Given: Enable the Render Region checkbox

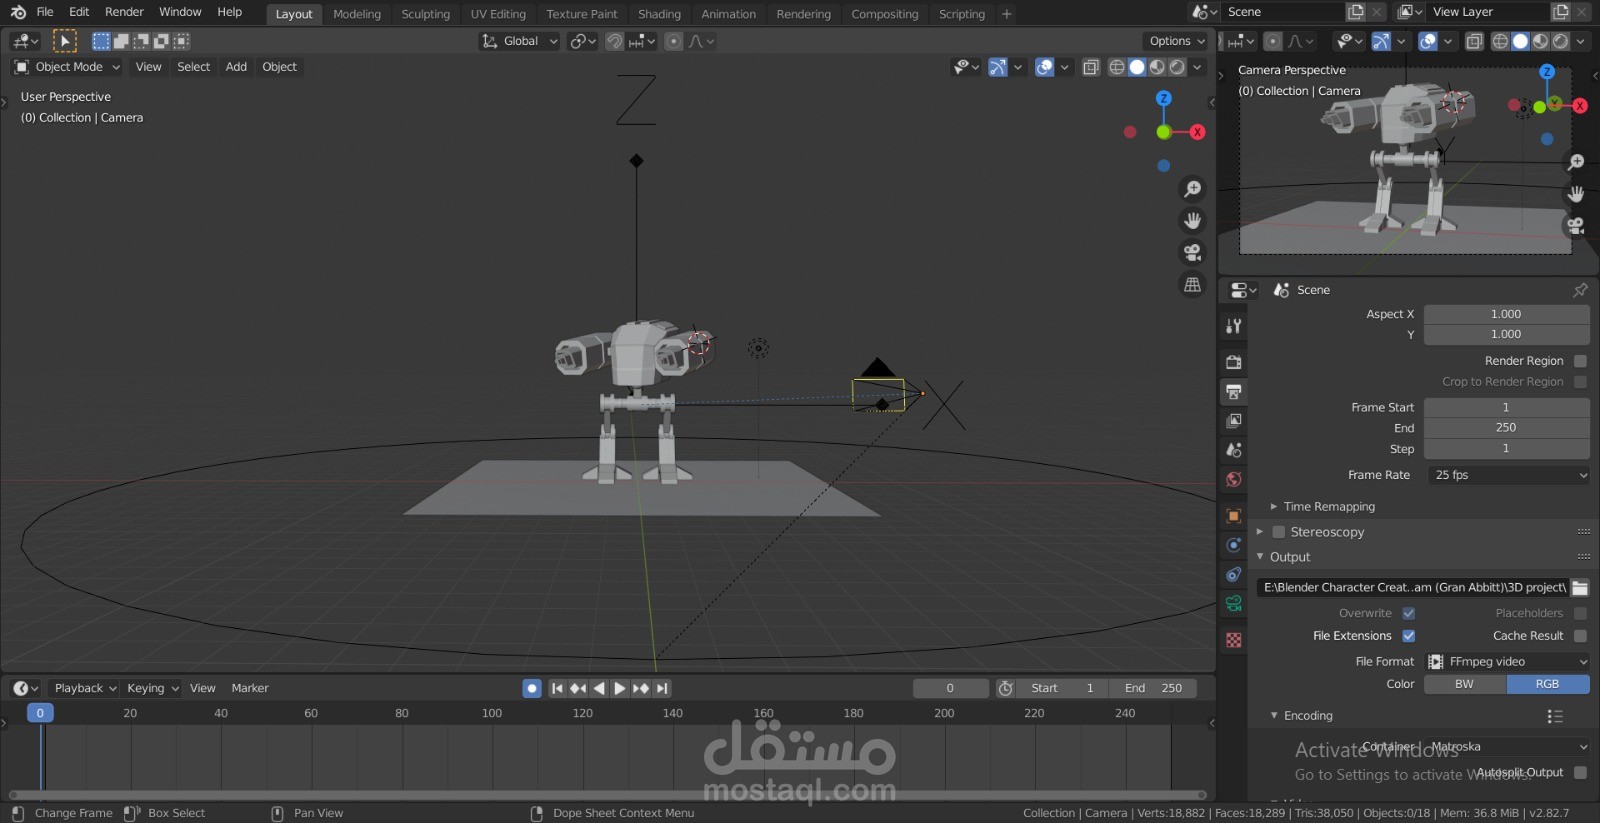Looking at the screenshot, I should (1581, 361).
